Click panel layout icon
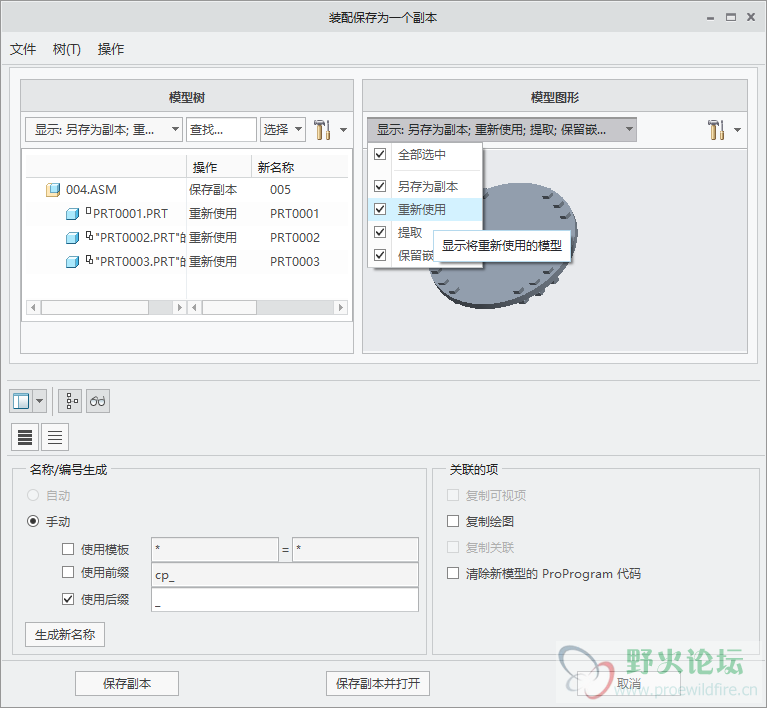Screen dimensions: 767x708 [x=21, y=401]
